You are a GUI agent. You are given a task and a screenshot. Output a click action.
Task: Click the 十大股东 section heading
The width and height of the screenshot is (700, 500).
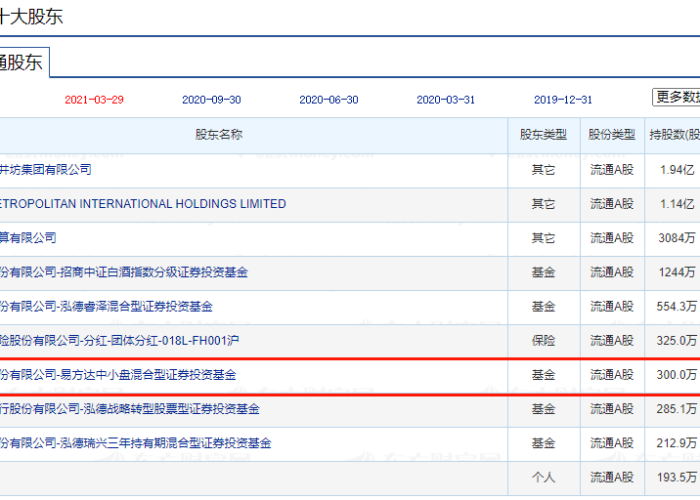(30, 17)
